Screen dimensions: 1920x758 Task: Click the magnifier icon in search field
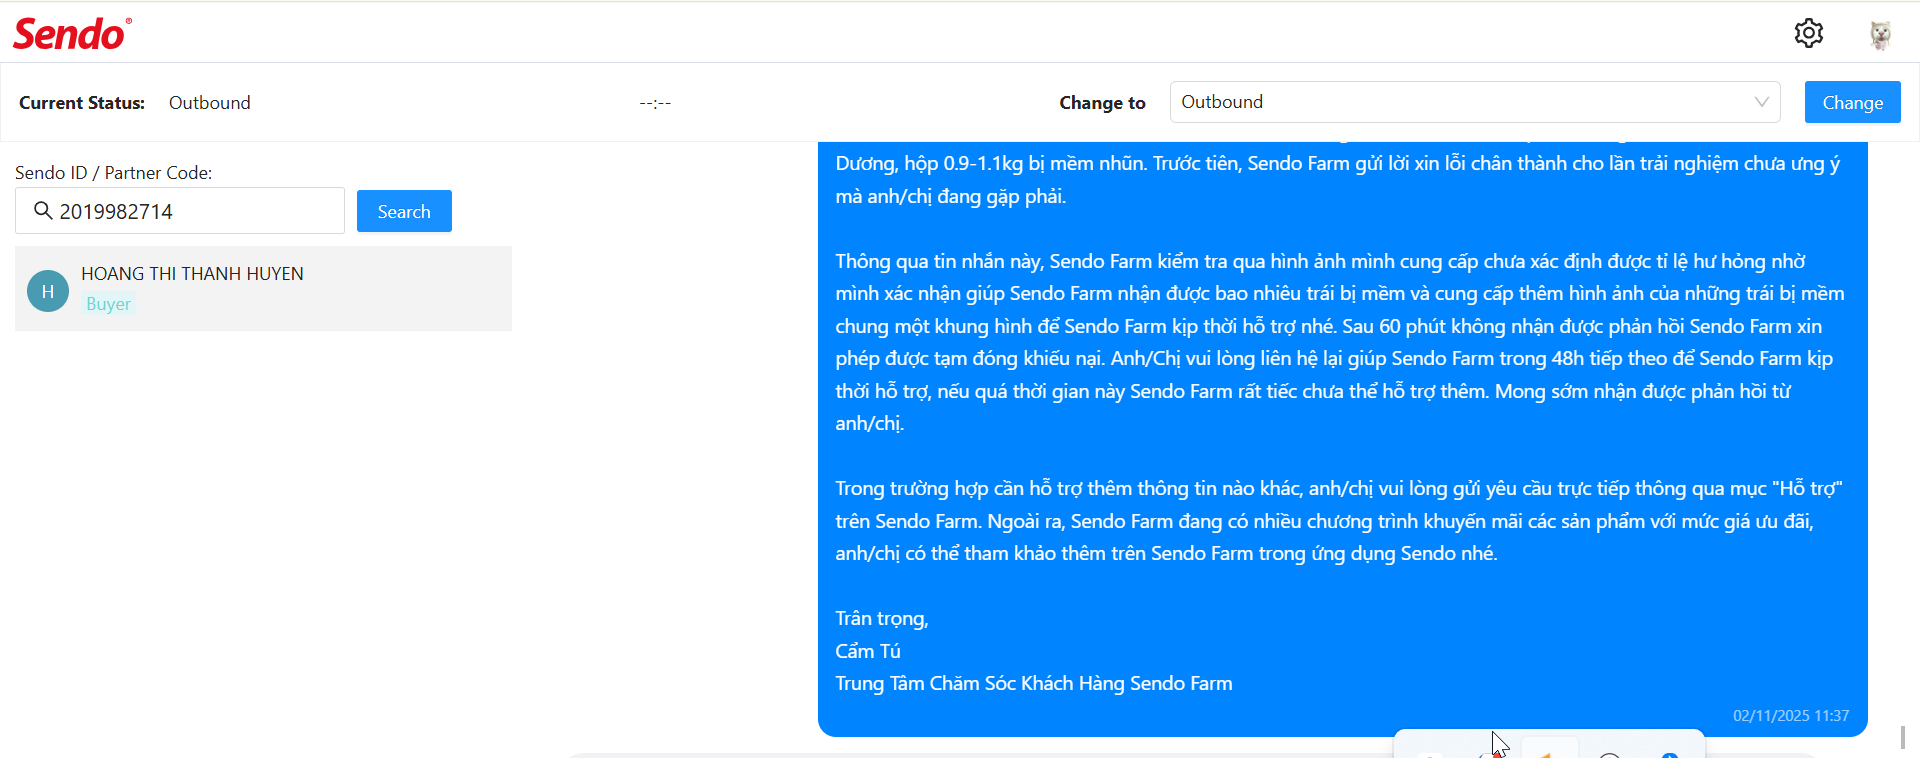pyautogui.click(x=43, y=211)
